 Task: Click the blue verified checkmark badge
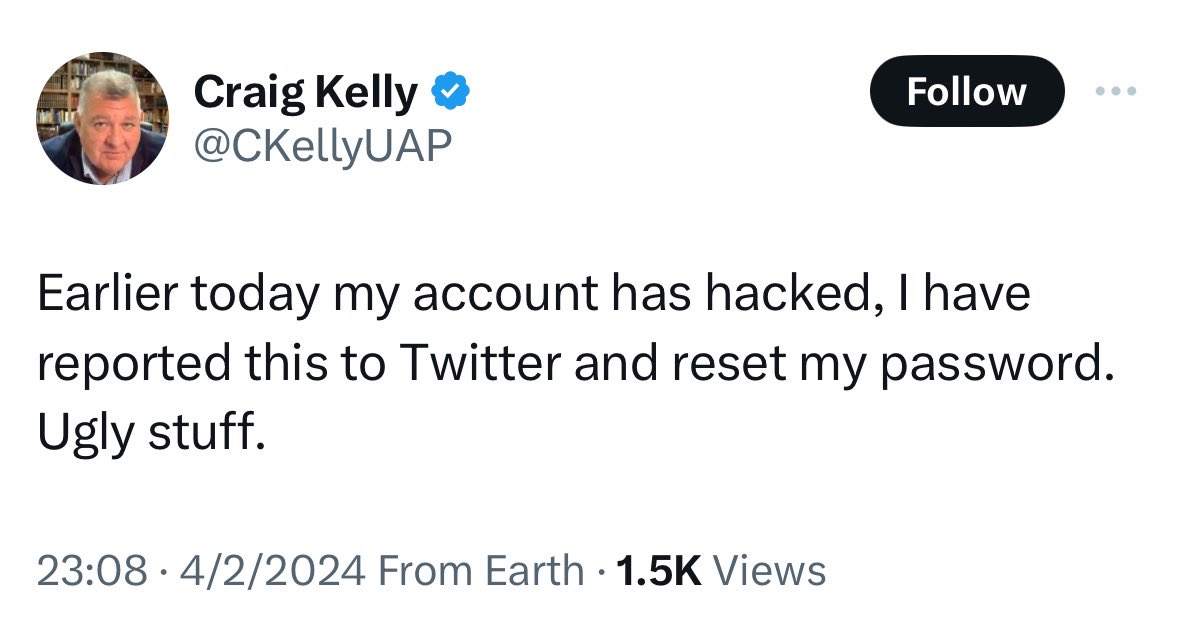[x=451, y=93]
